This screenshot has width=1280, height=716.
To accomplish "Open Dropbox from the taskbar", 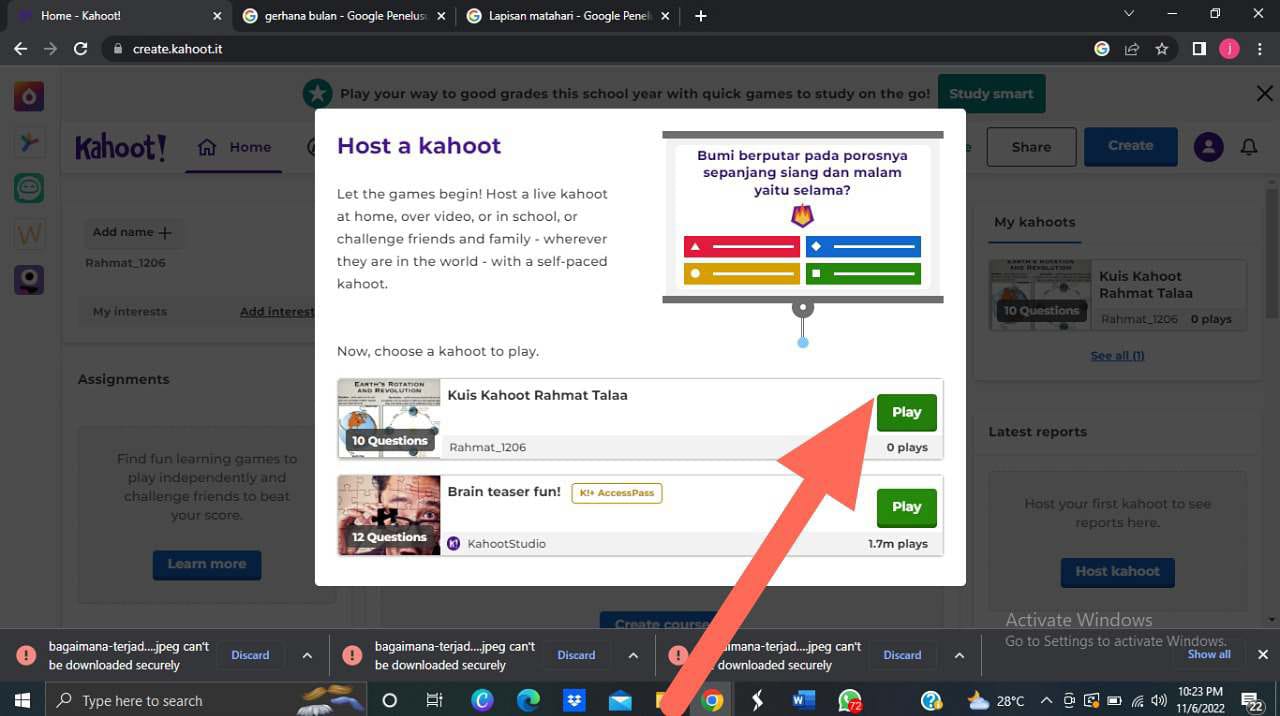I will pyautogui.click(x=574, y=700).
